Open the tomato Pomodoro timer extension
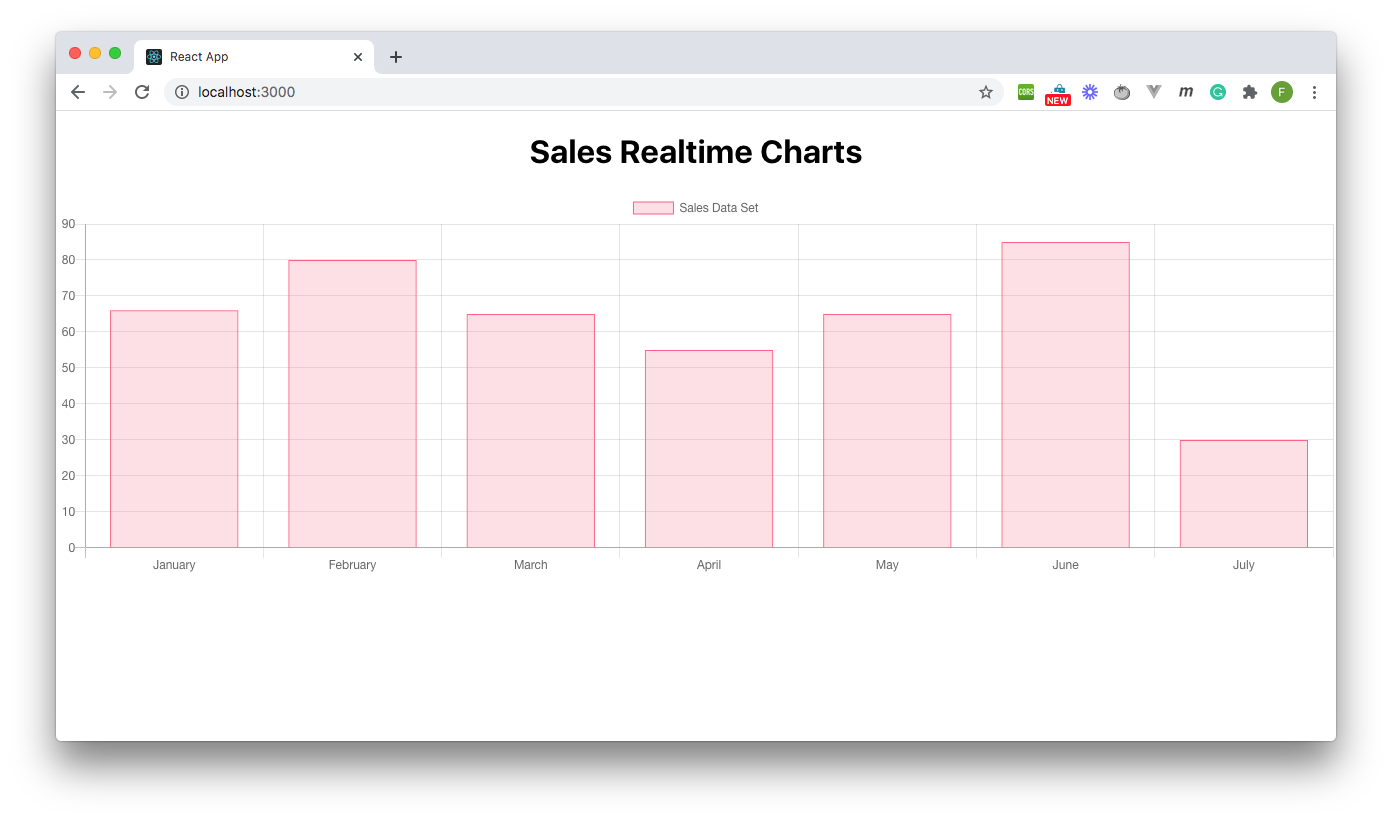The width and height of the screenshot is (1392, 821). [1122, 91]
